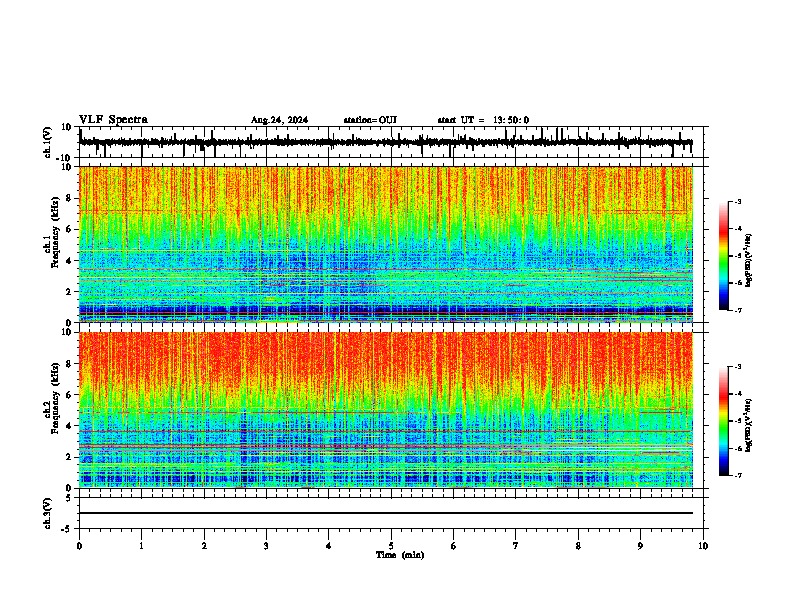Image resolution: width=792 pixels, height=612 pixels.
Task: Click time-axis tick label "1"
Action: coord(141,546)
